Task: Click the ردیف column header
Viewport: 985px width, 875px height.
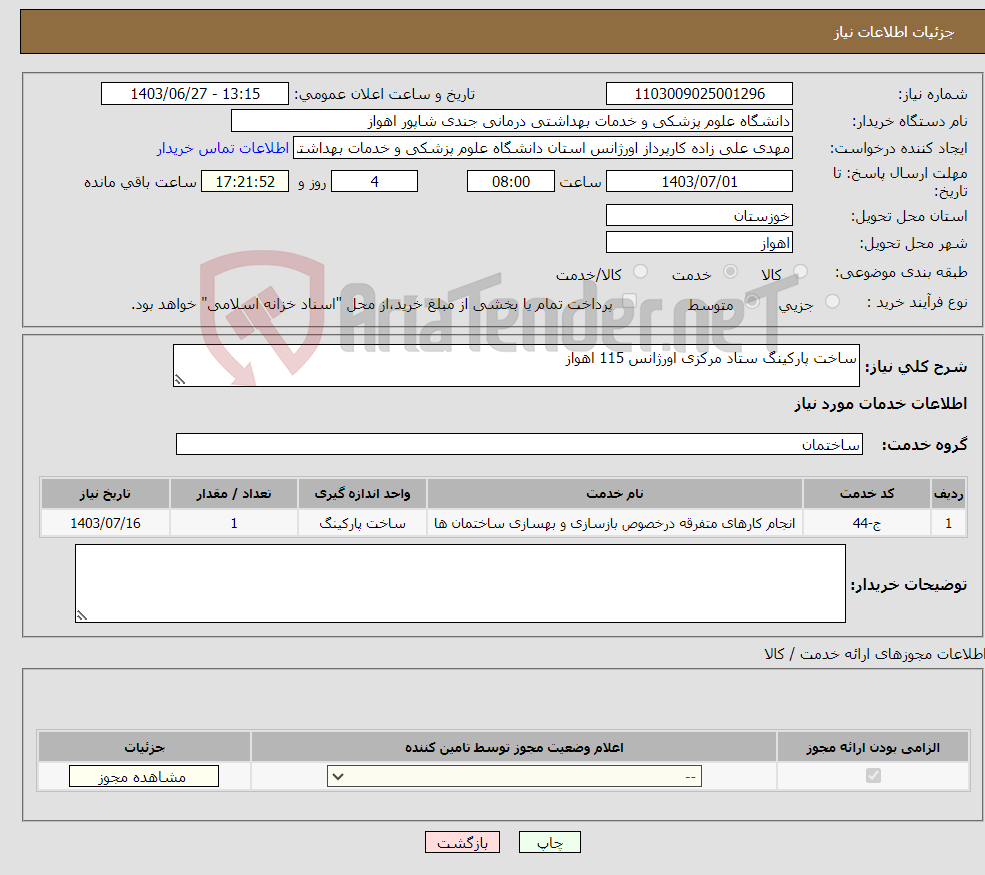Action: [x=948, y=494]
